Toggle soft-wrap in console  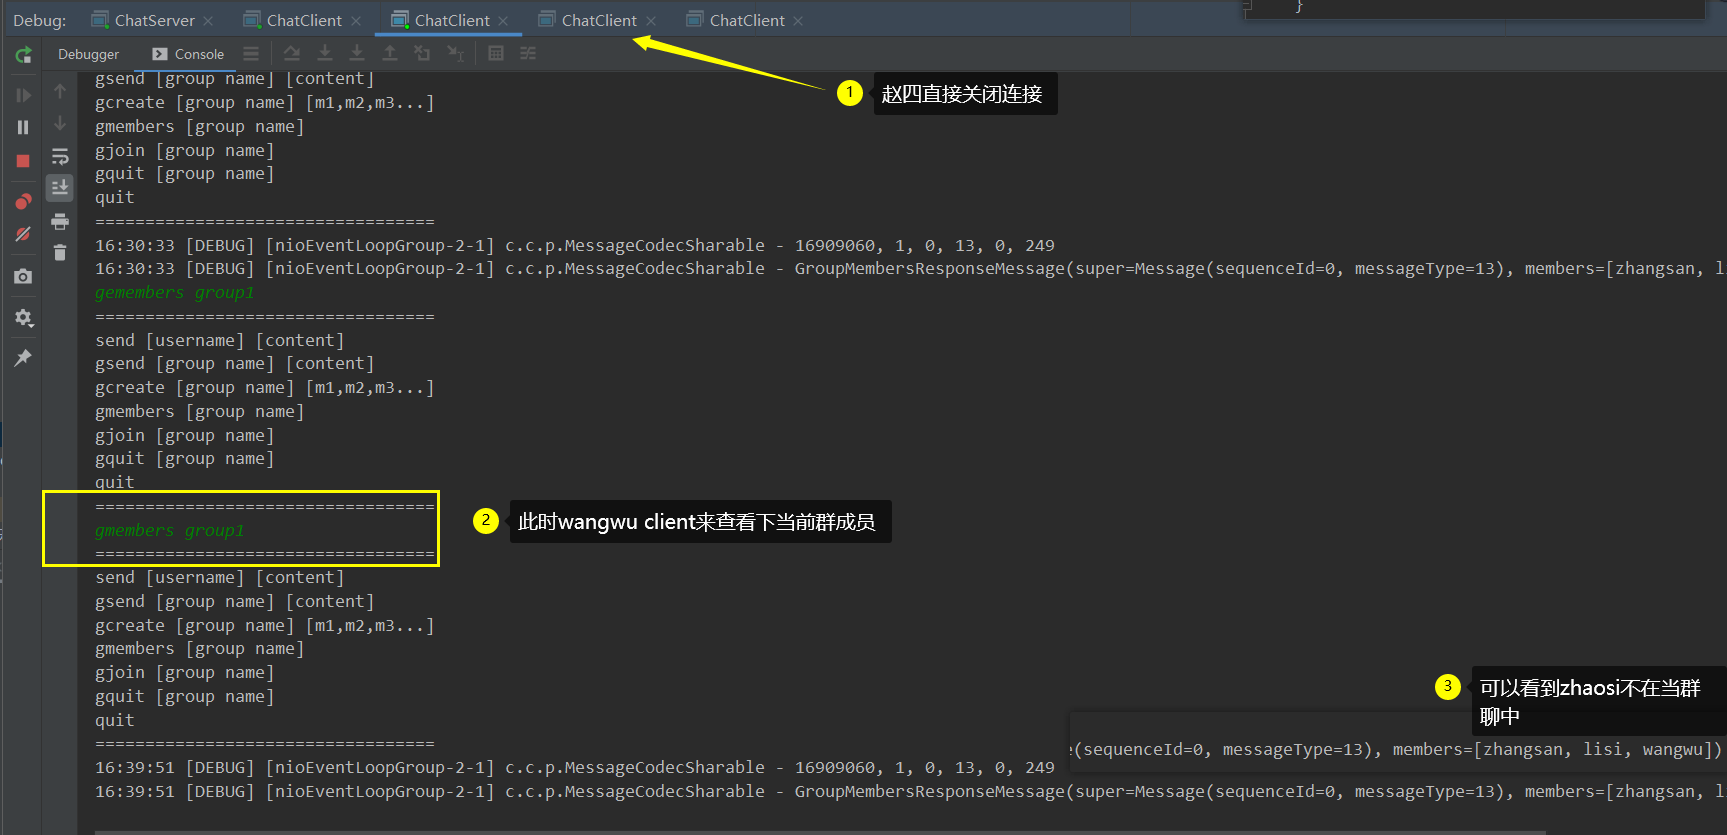[x=60, y=156]
